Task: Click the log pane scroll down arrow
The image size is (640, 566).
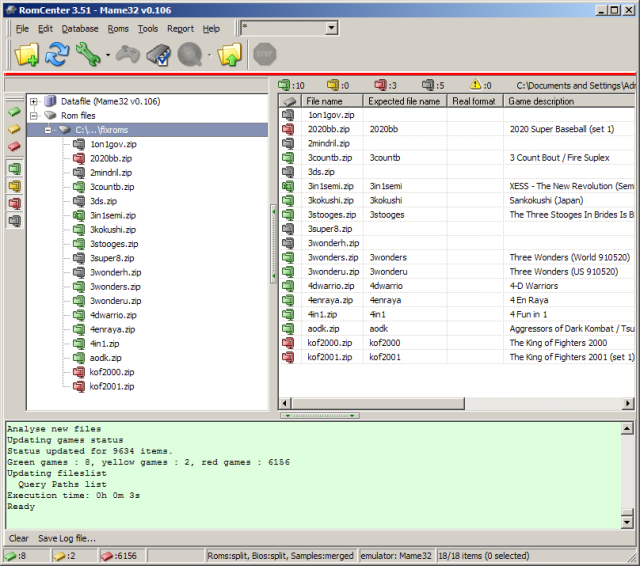Action: coord(627,522)
